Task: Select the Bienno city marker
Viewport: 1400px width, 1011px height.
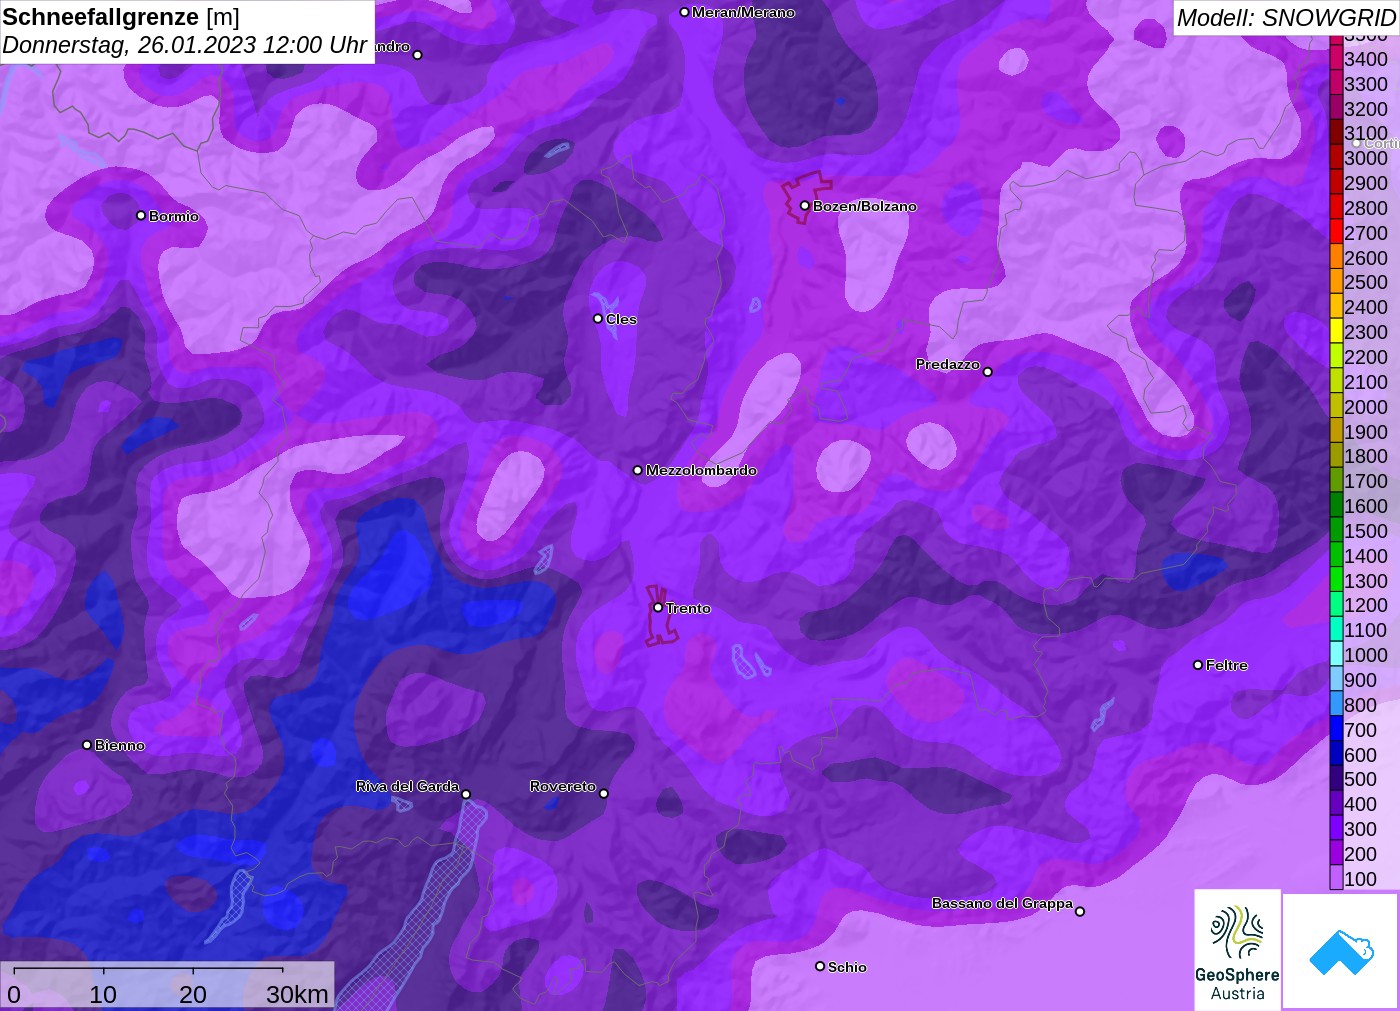Action: point(87,745)
